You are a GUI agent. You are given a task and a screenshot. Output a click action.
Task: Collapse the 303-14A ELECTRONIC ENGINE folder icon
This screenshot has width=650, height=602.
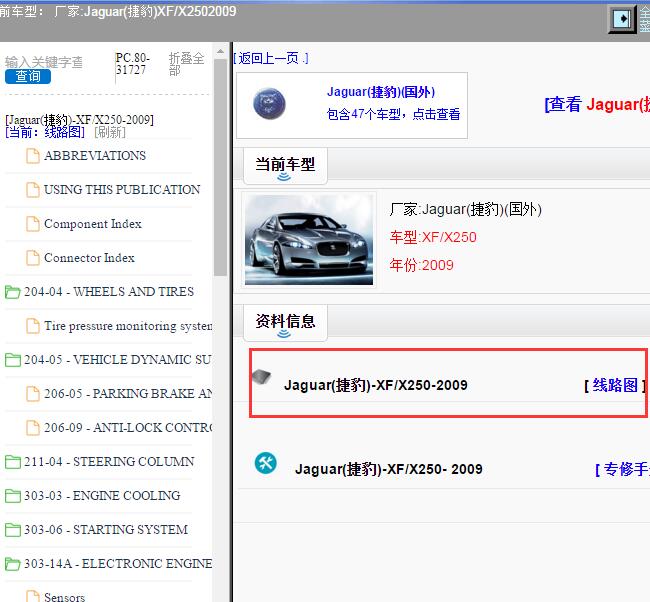coord(12,564)
